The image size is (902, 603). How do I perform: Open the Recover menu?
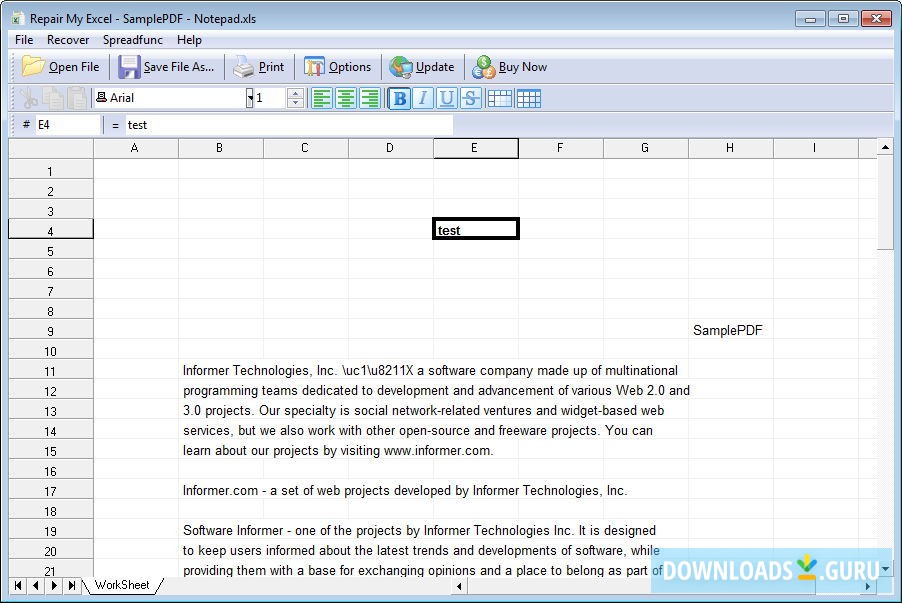(67, 40)
